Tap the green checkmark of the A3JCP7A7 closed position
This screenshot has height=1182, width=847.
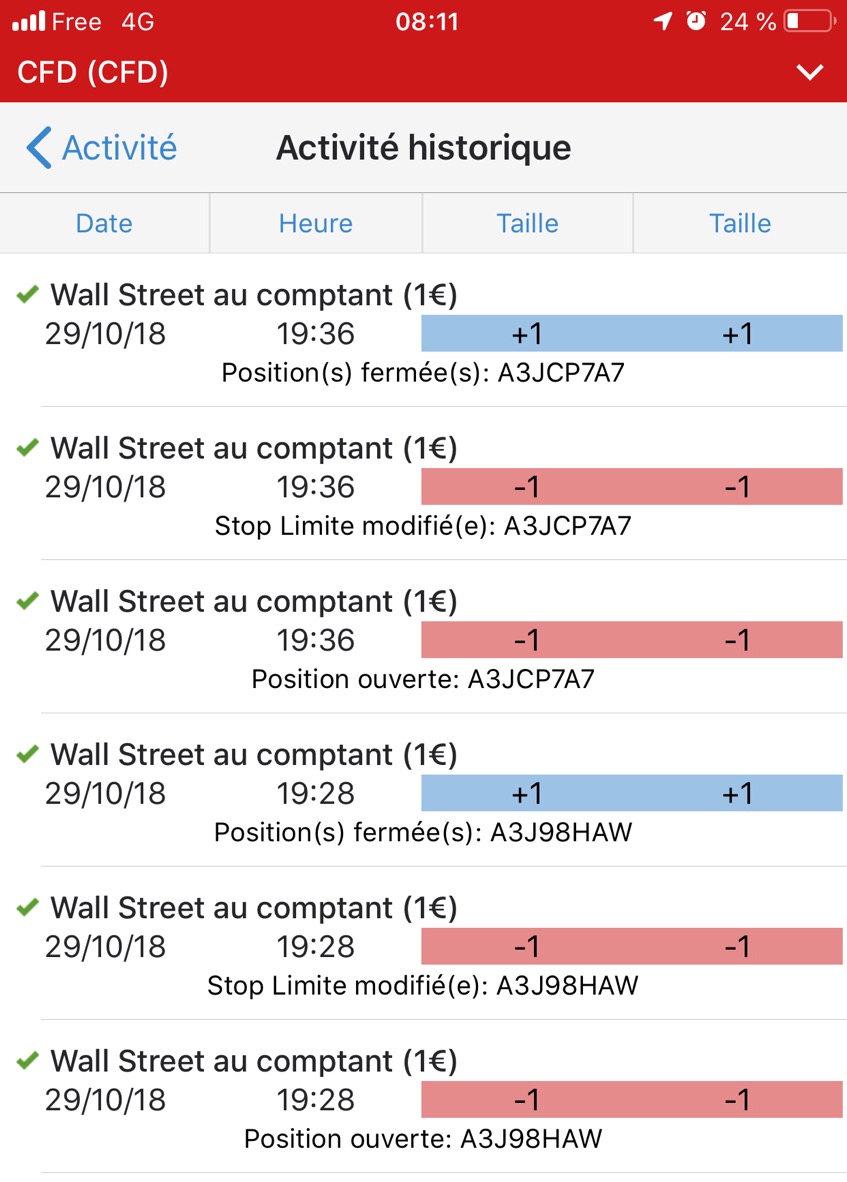28,294
